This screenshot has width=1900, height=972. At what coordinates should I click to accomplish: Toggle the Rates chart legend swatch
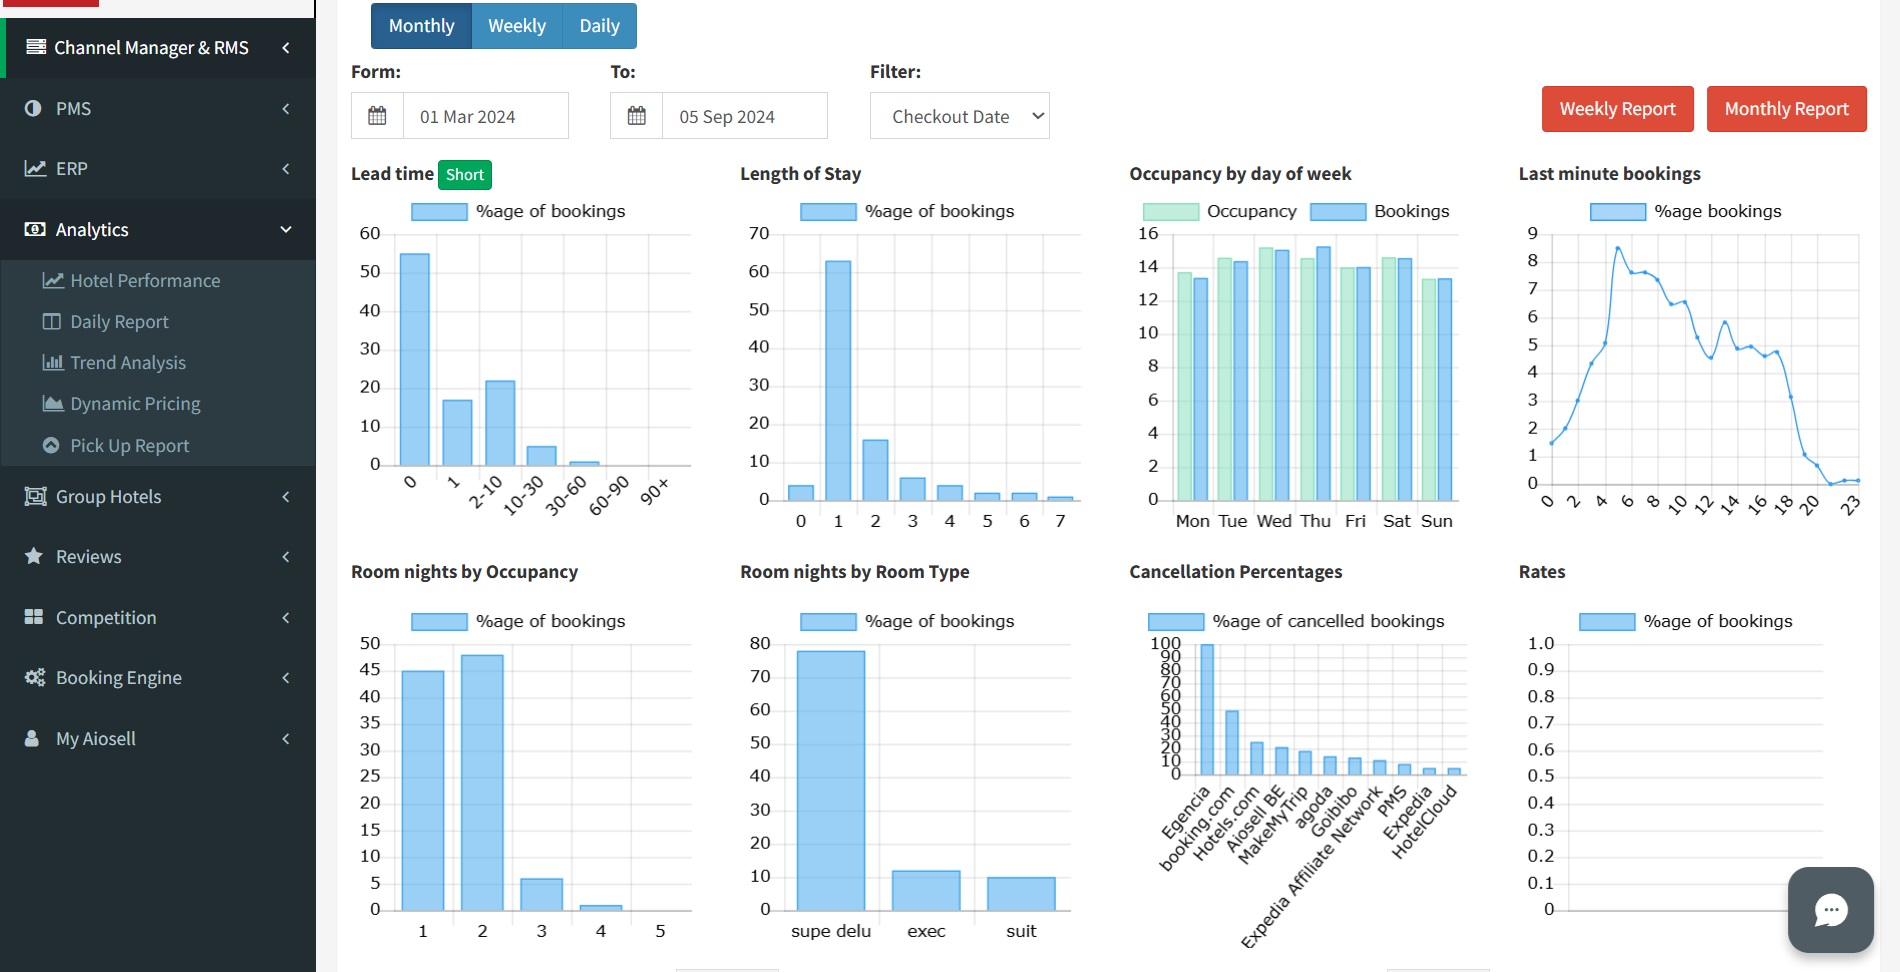(1607, 621)
